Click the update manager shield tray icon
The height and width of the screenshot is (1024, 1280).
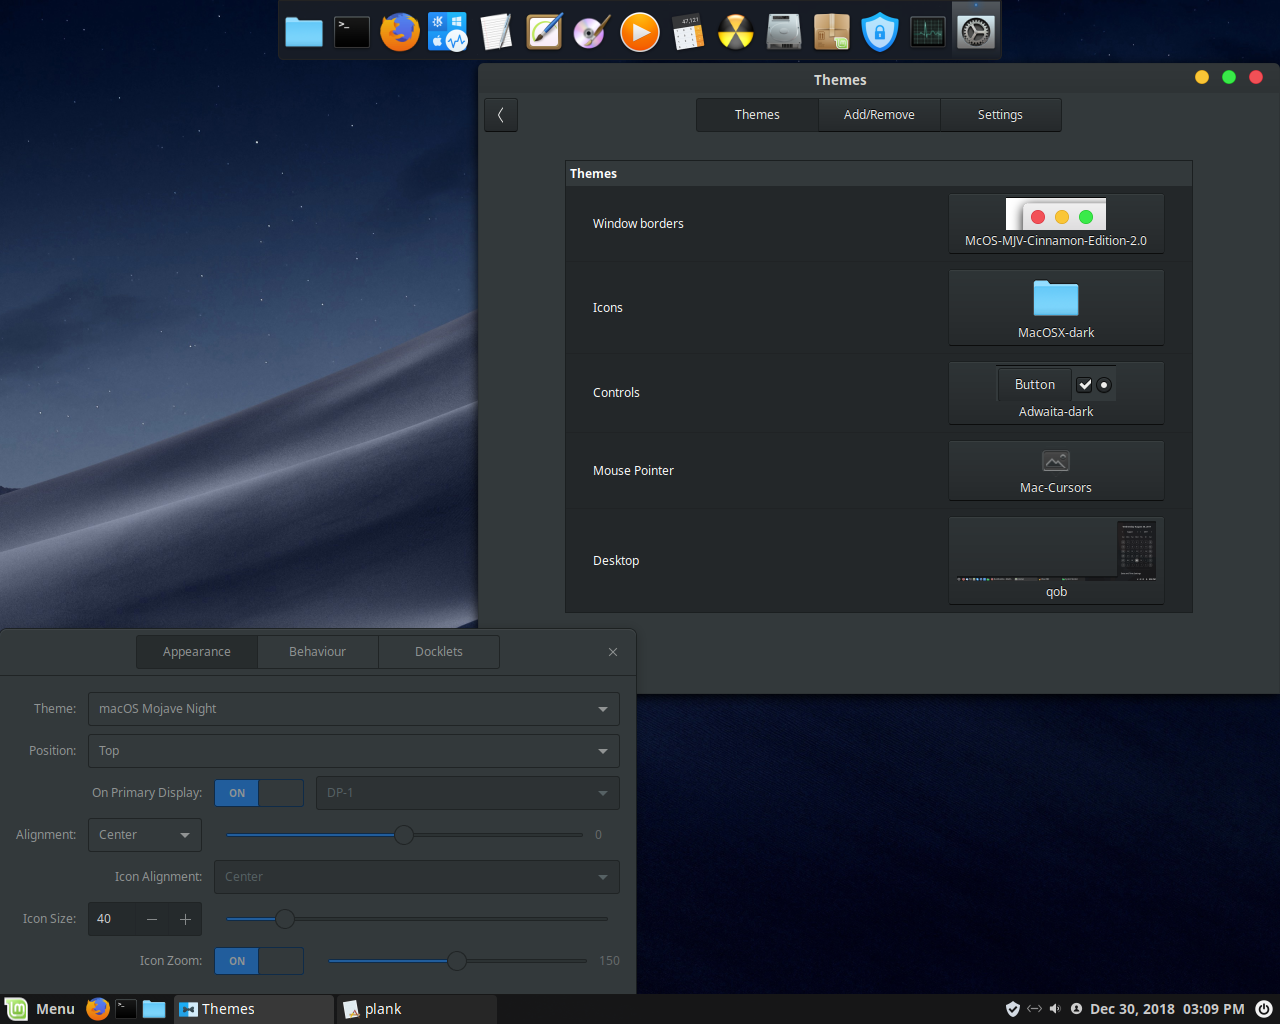pyautogui.click(x=1012, y=1009)
